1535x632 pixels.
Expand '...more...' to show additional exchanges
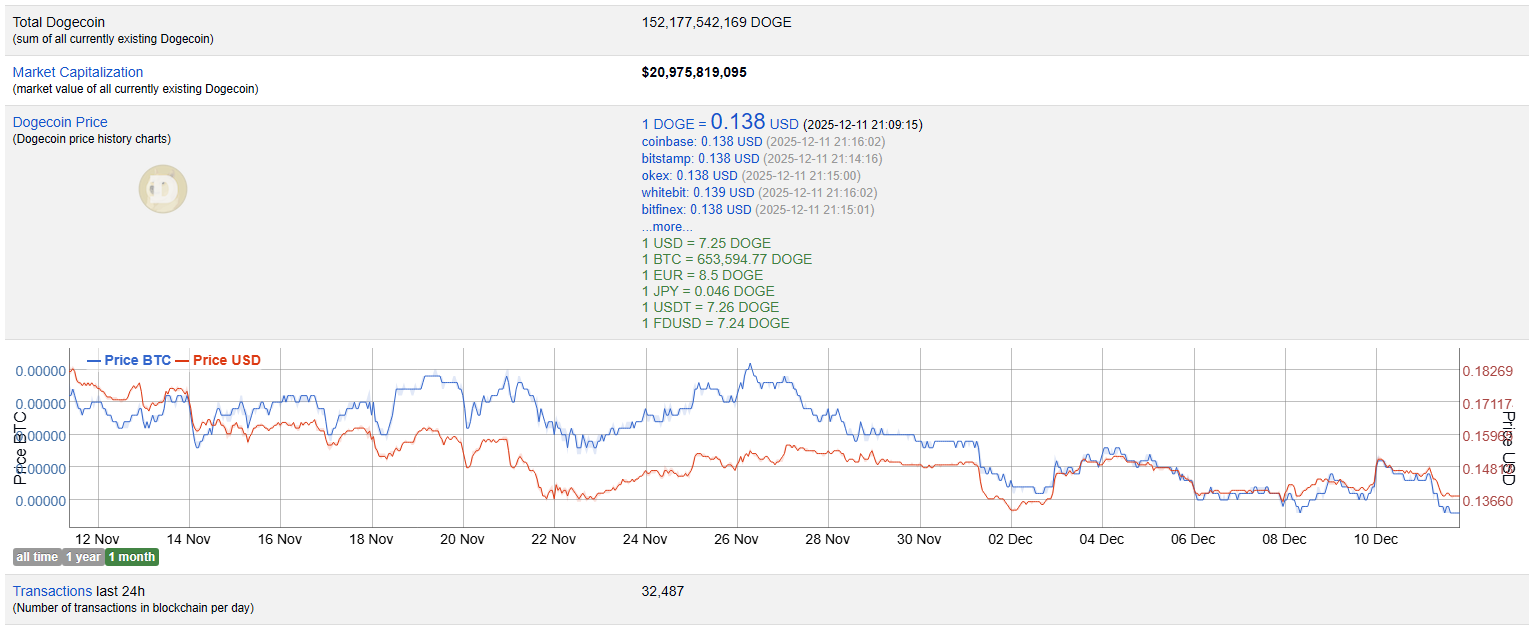666,227
